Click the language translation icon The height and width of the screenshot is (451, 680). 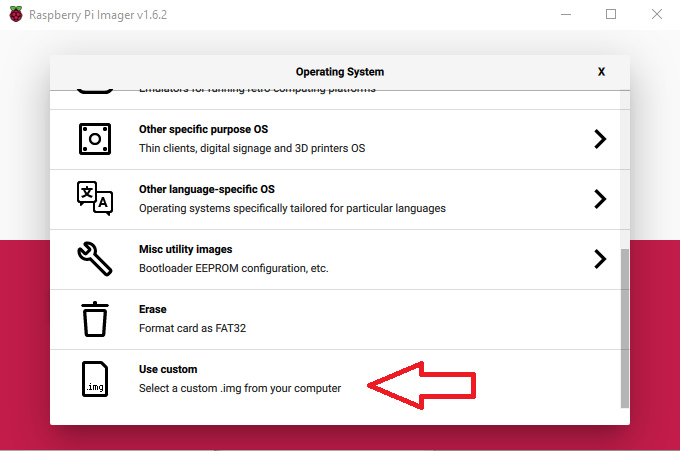[95, 199]
